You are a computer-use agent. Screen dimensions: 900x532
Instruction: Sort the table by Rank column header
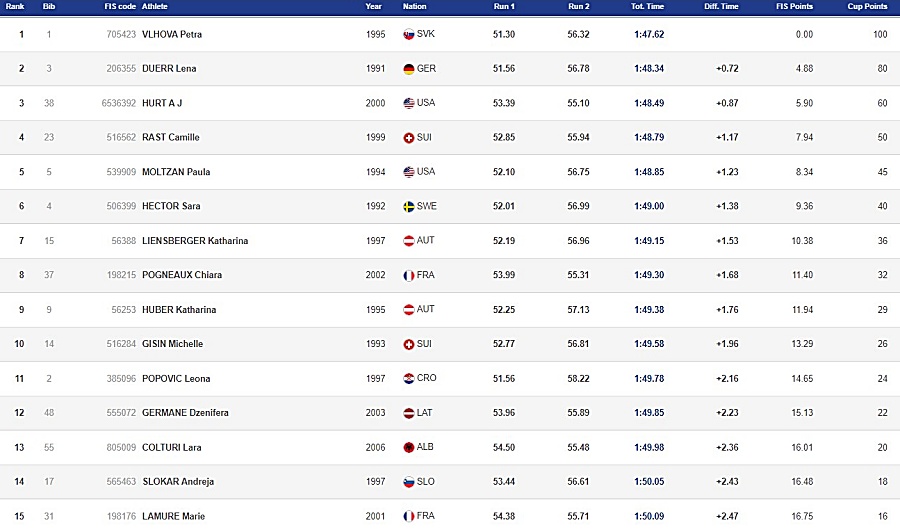15,6
